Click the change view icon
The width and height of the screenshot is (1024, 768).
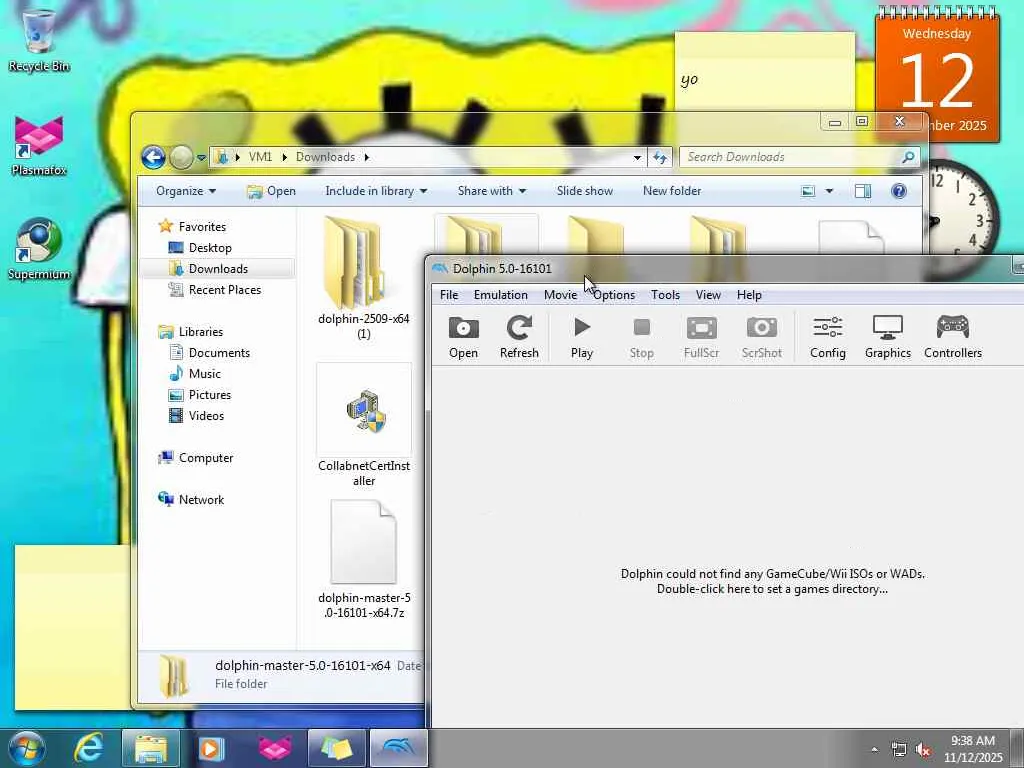click(808, 191)
